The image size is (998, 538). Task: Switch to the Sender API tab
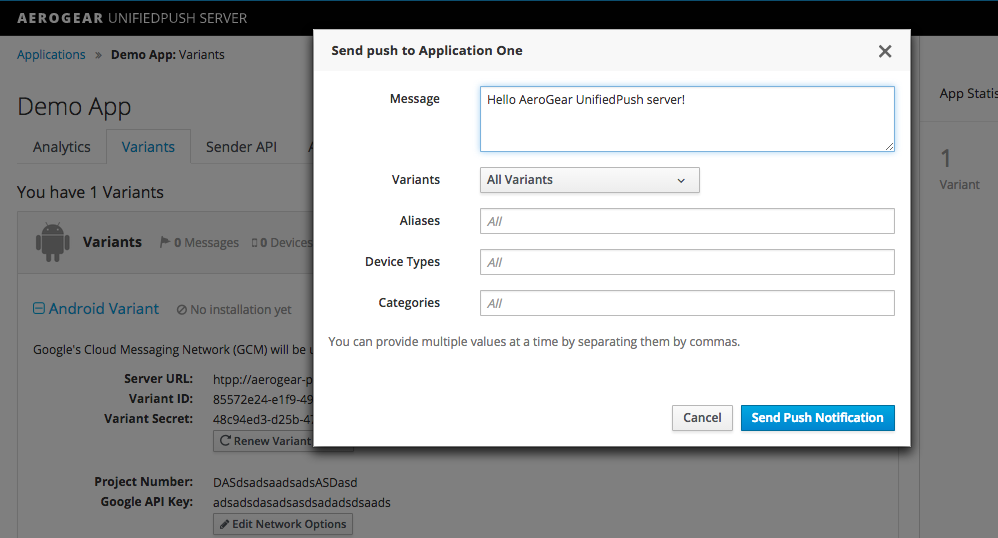[241, 147]
